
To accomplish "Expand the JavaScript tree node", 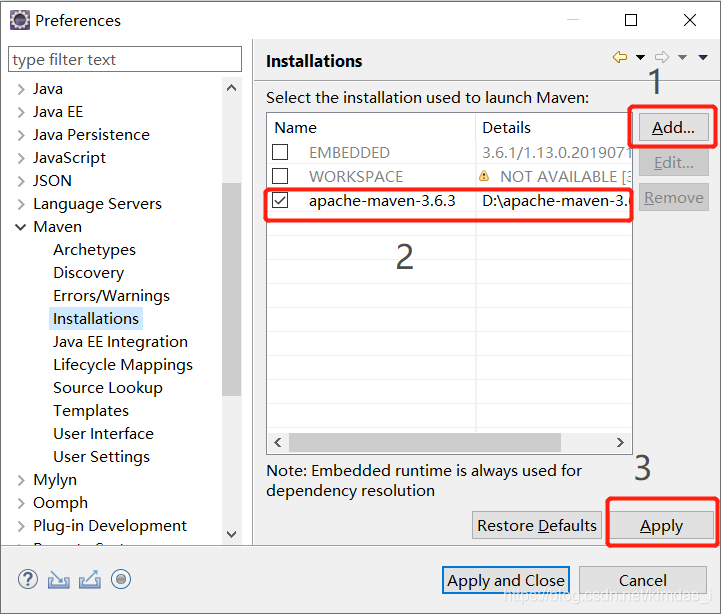I will [21, 158].
